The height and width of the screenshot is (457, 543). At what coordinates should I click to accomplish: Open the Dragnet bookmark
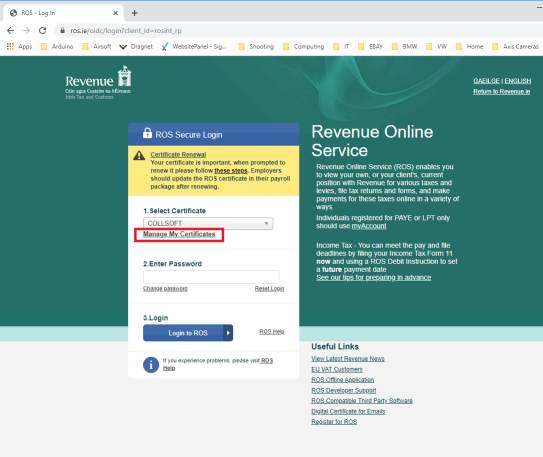(x=136, y=46)
